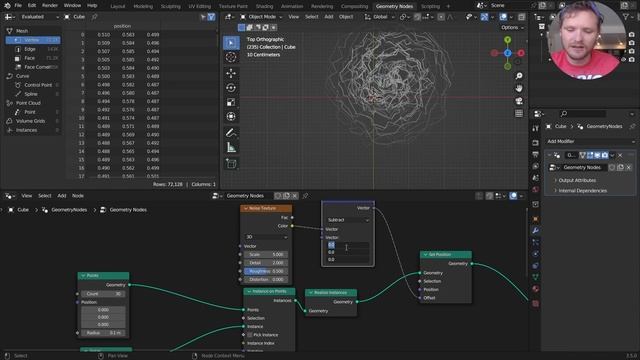This screenshot has width=640, height=360.
Task: Open the Modifiers wrench tab in properties
Action: pyautogui.click(x=536, y=231)
